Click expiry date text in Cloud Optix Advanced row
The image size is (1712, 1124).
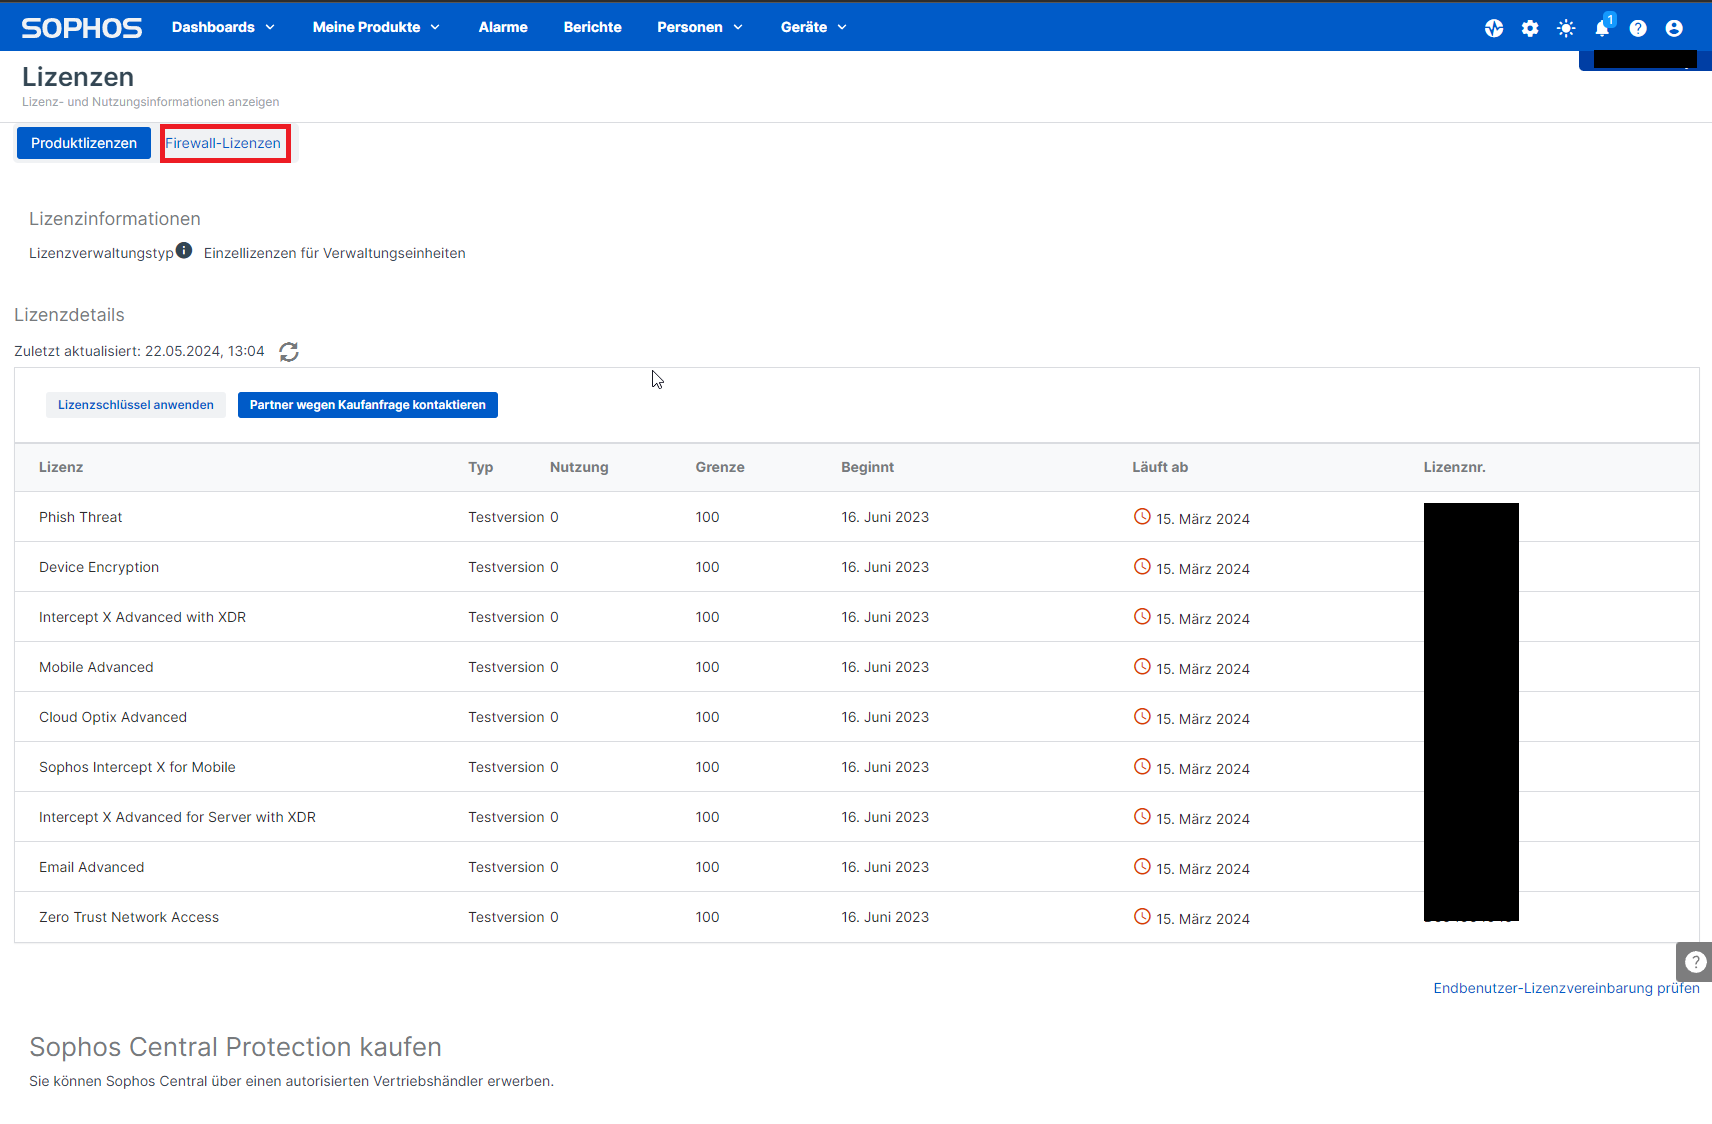(x=1203, y=719)
